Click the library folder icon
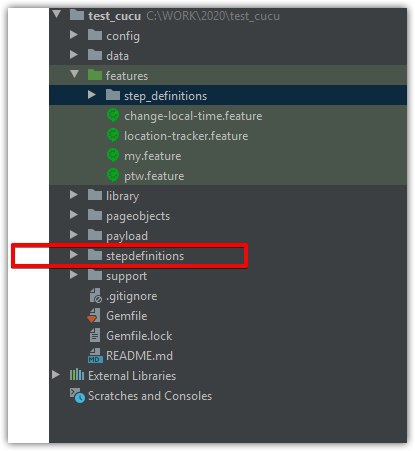 point(95,195)
